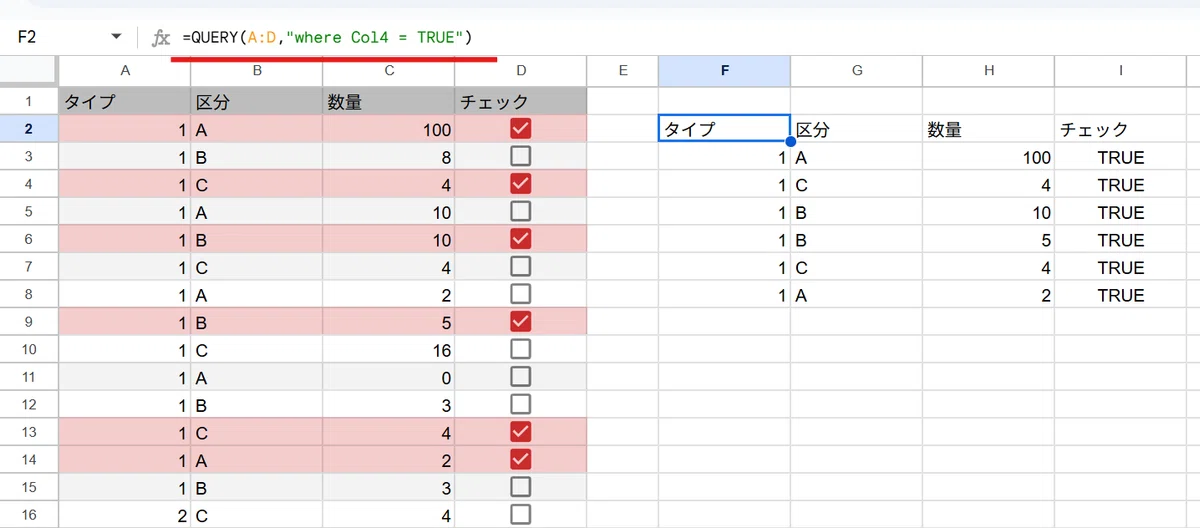This screenshot has height=528, width=1200.
Task: Select column I by its header
Action: (1121, 70)
